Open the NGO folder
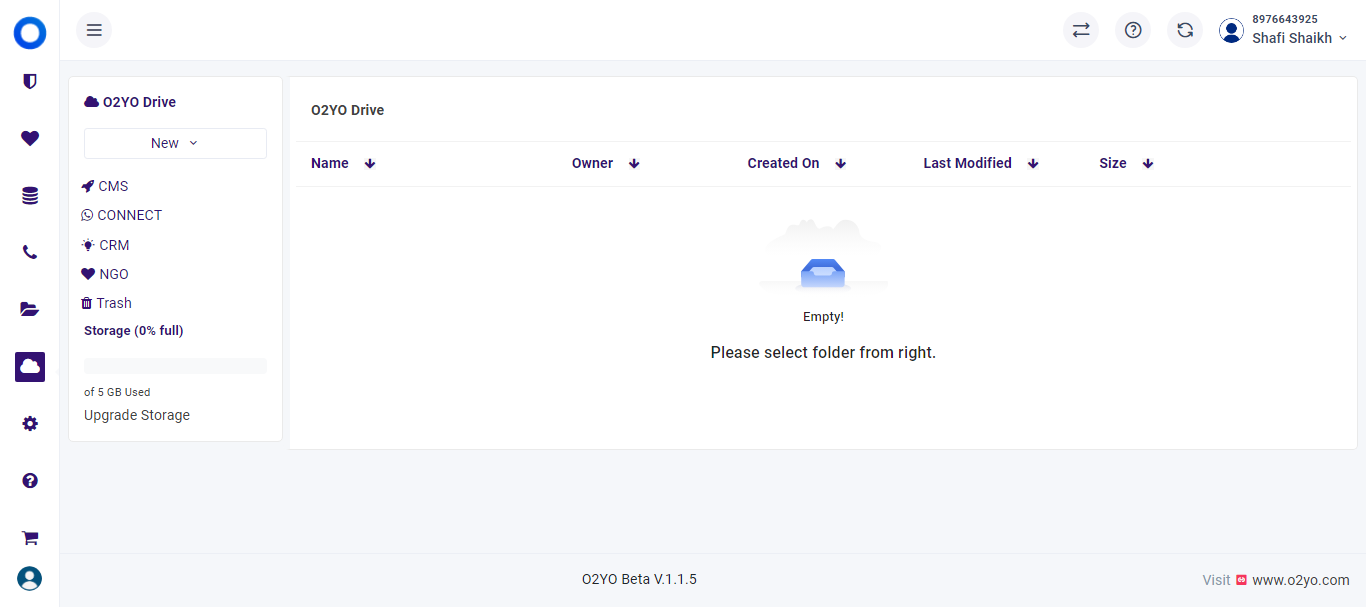This screenshot has height=607, width=1366. tap(105, 274)
